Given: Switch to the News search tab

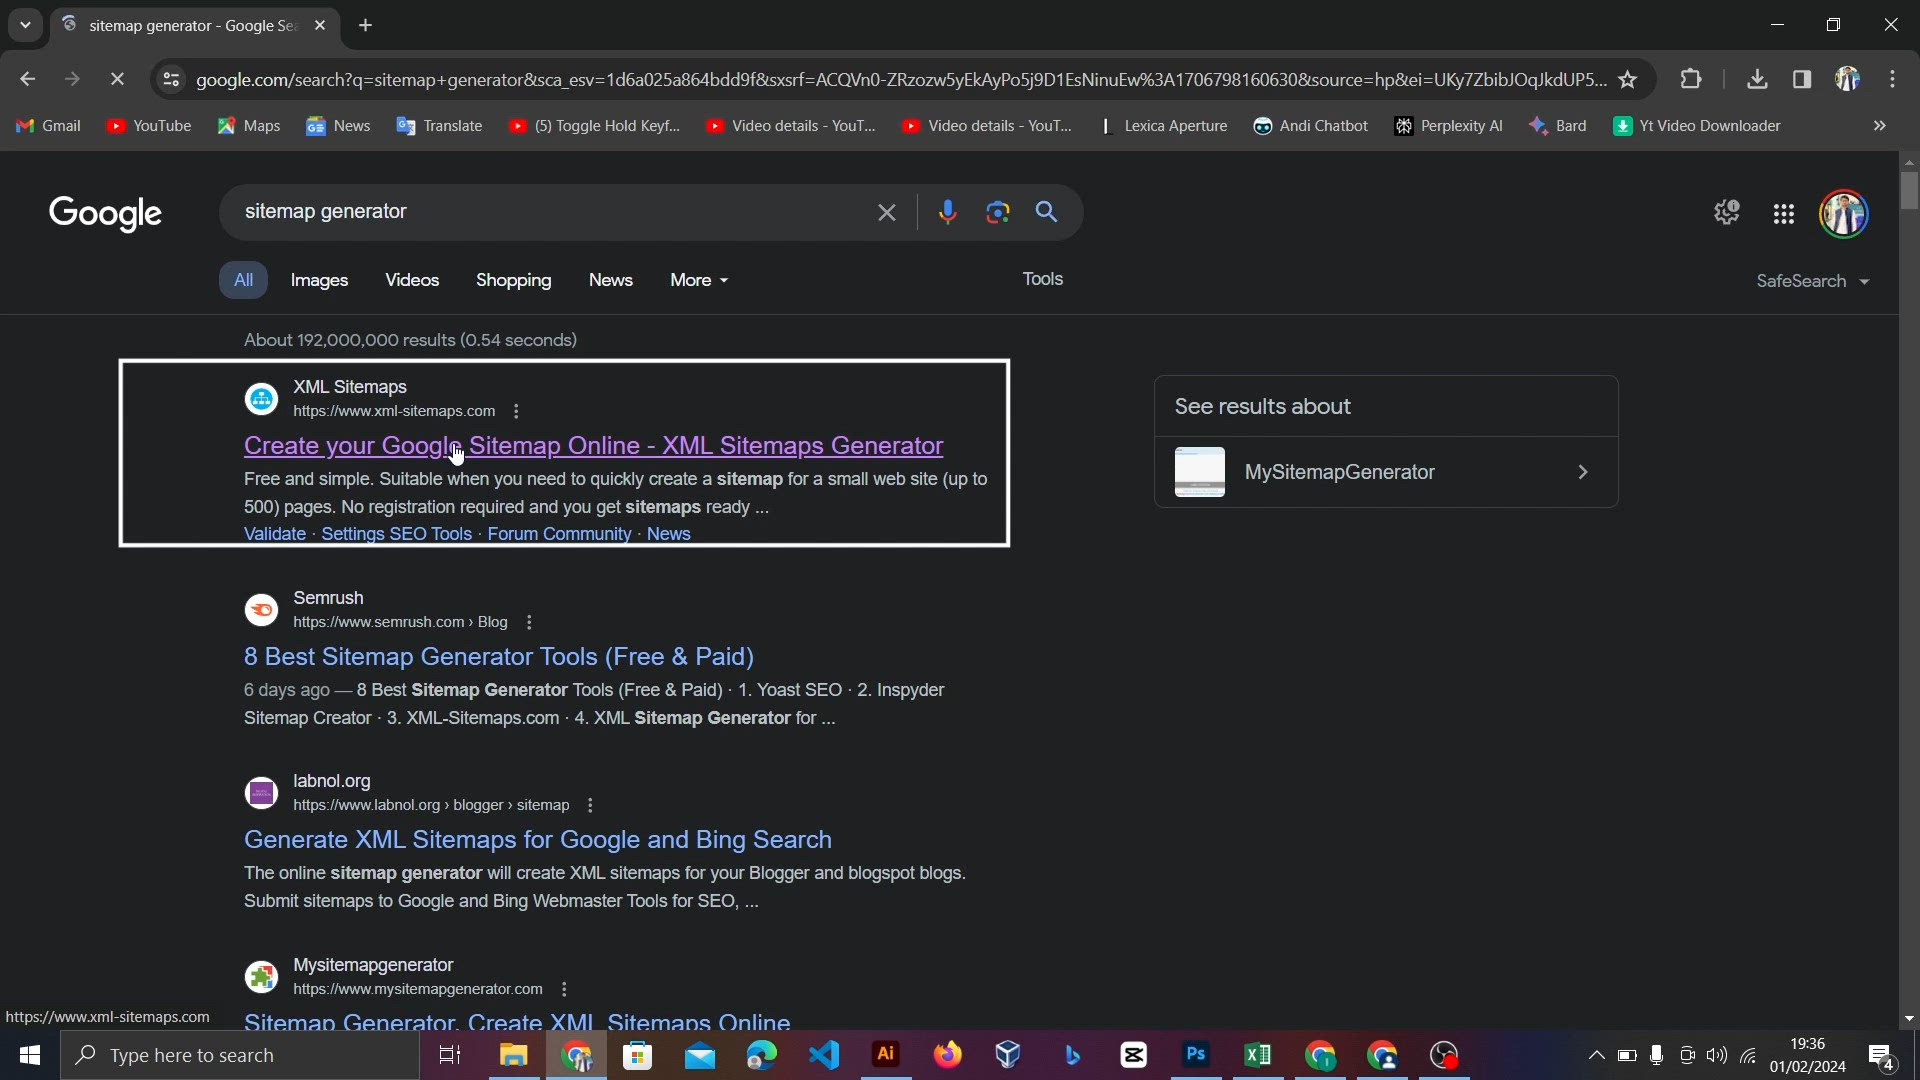Looking at the screenshot, I should click(610, 280).
